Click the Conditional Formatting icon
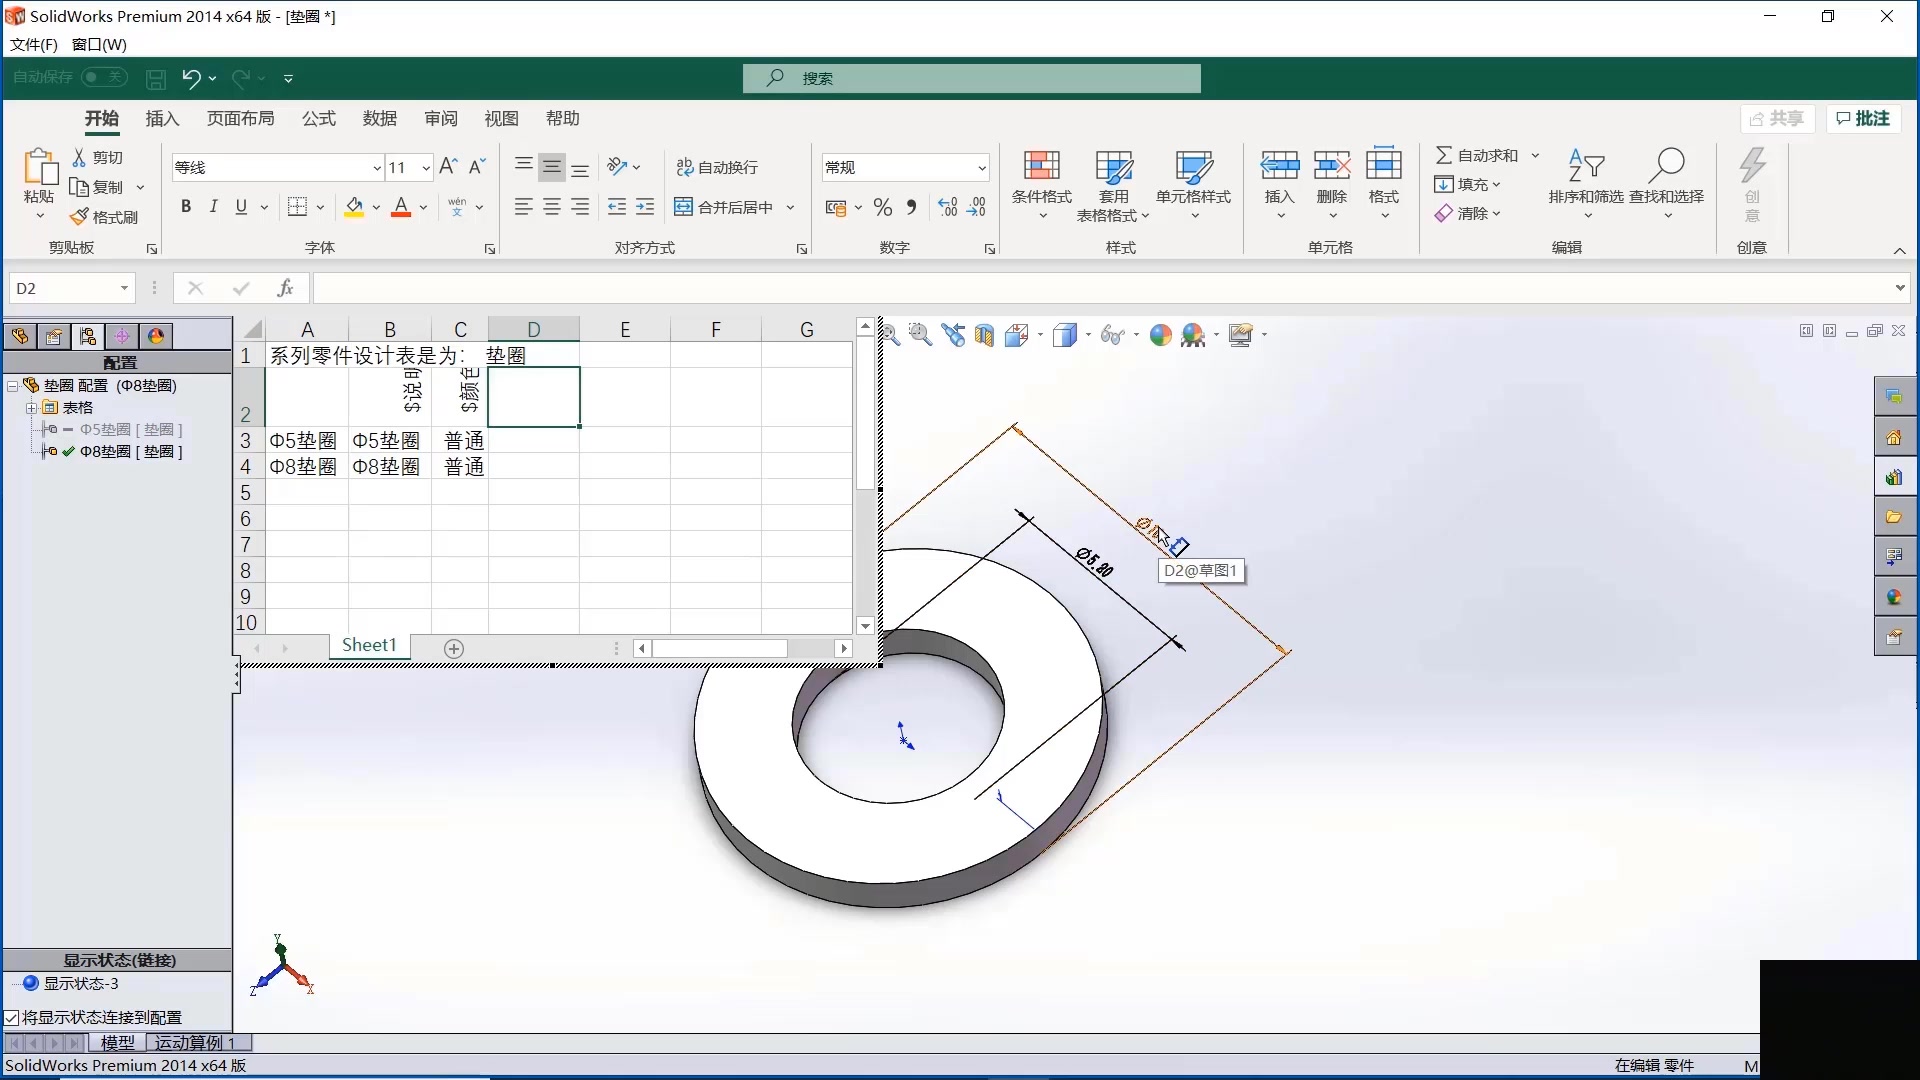 click(x=1041, y=166)
